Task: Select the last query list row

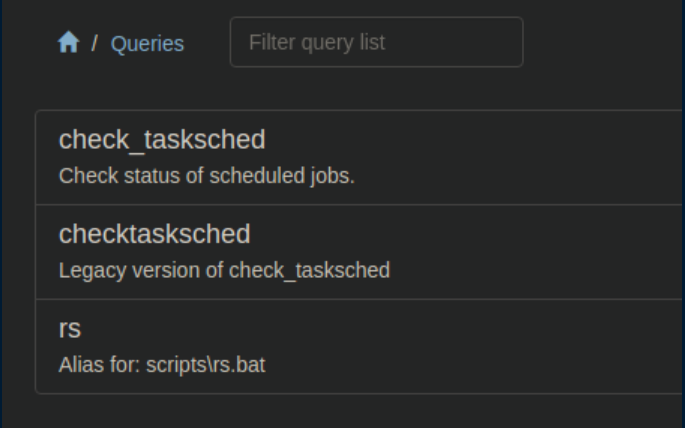Action: 360,346
